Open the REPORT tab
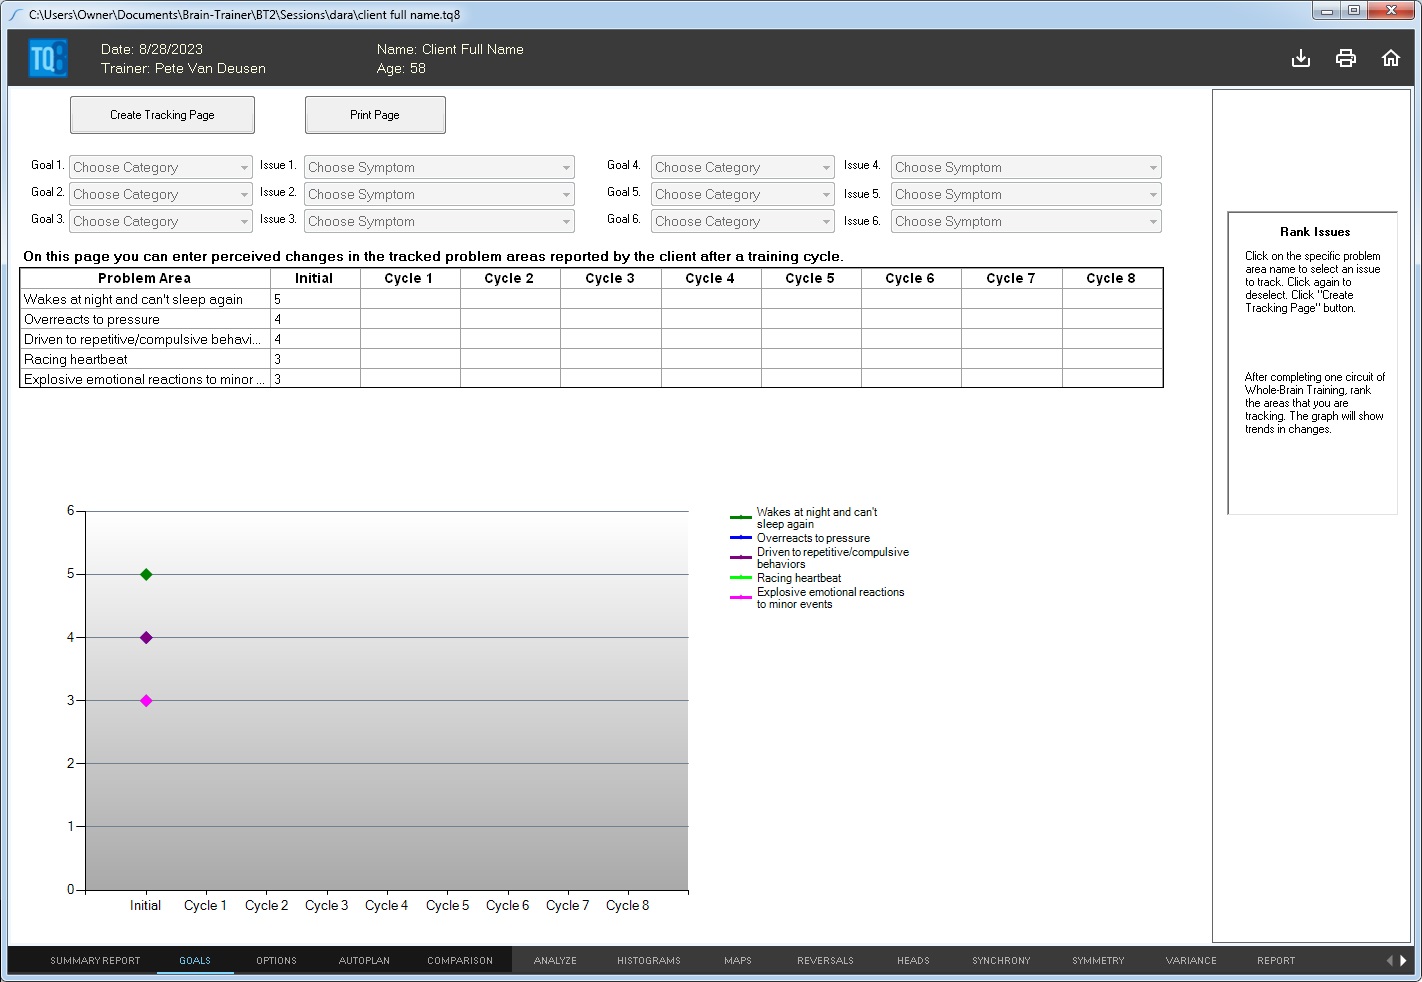 1276,960
